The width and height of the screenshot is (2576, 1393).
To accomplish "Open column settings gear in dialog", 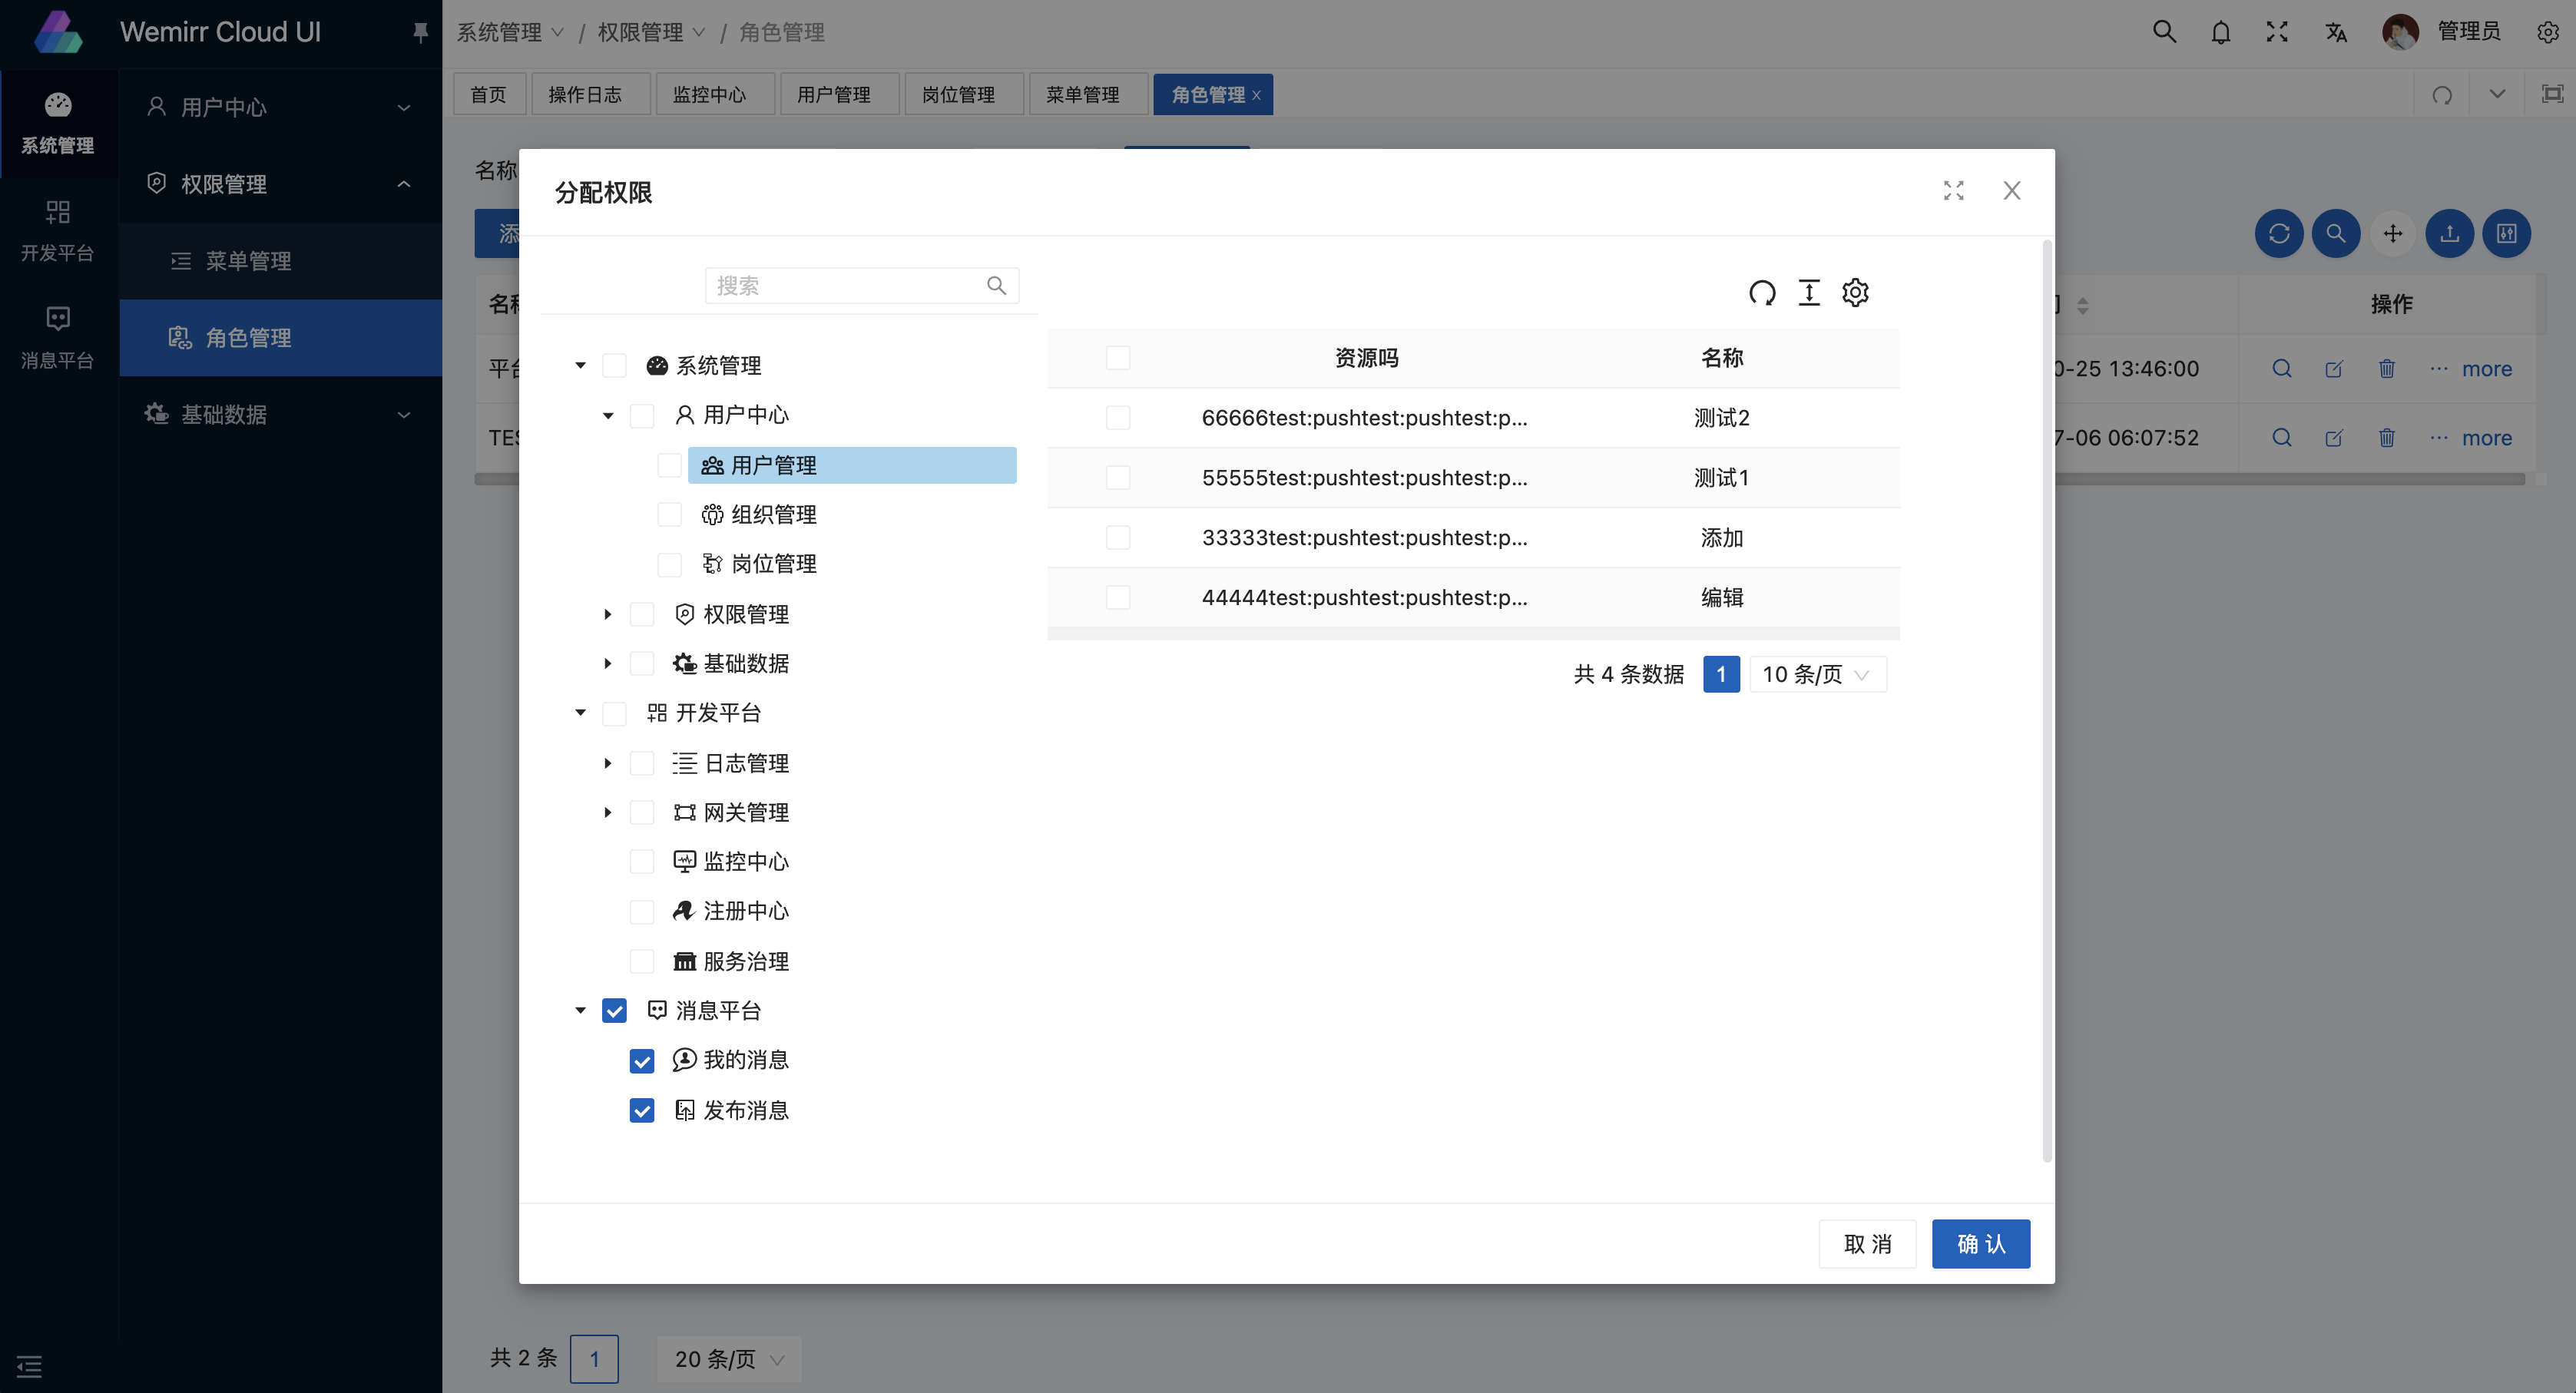I will 1856,292.
